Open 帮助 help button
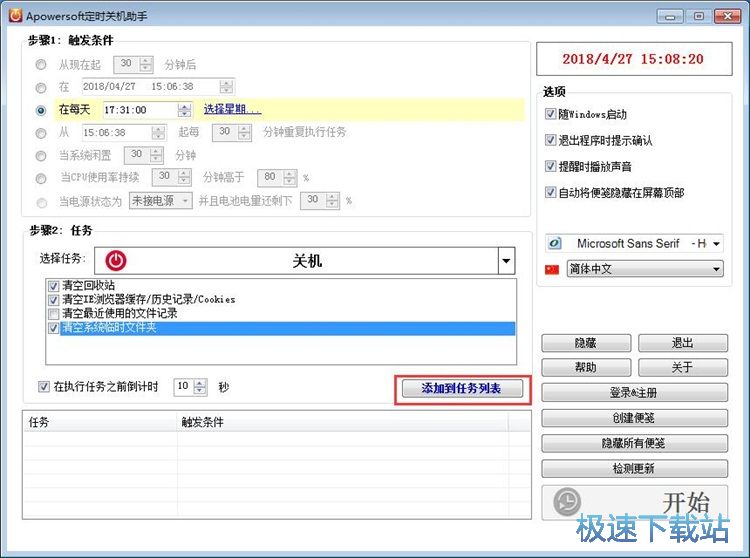 coord(586,367)
